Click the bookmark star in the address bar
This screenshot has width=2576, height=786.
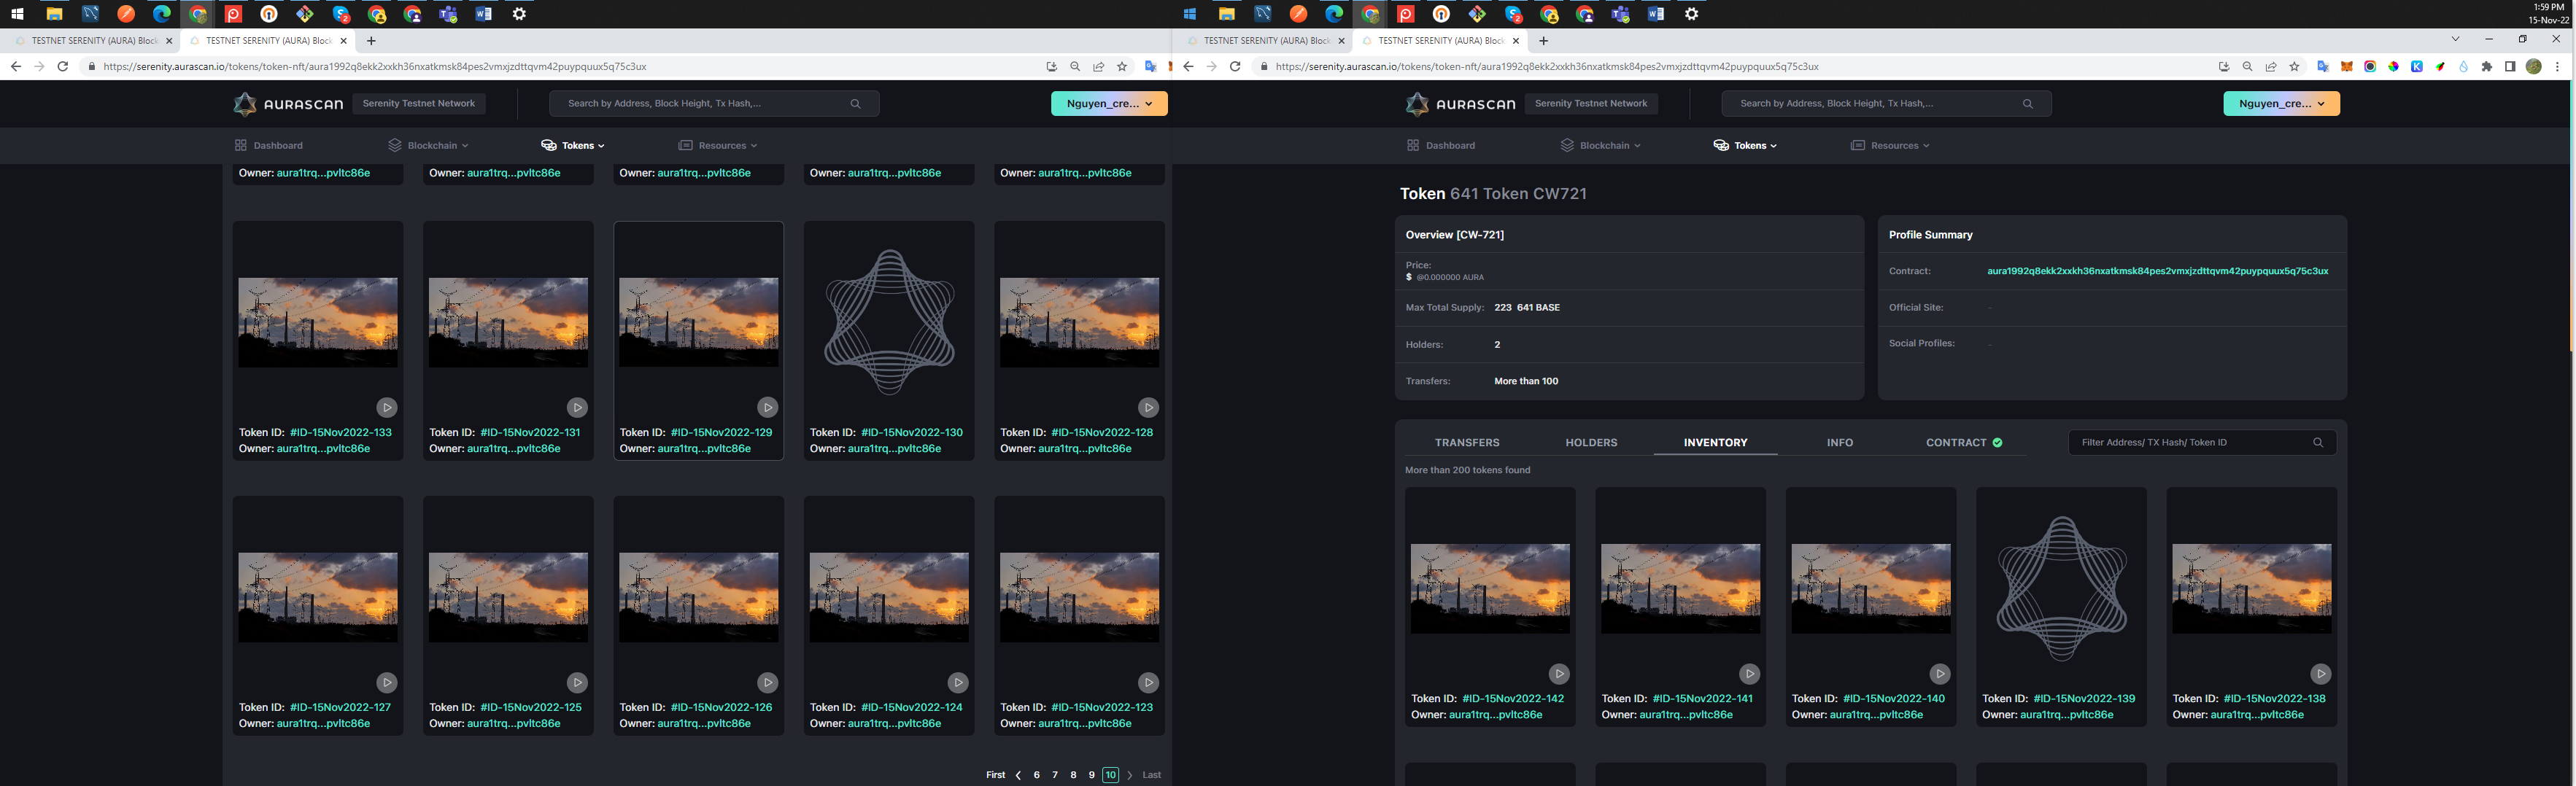(2292, 66)
